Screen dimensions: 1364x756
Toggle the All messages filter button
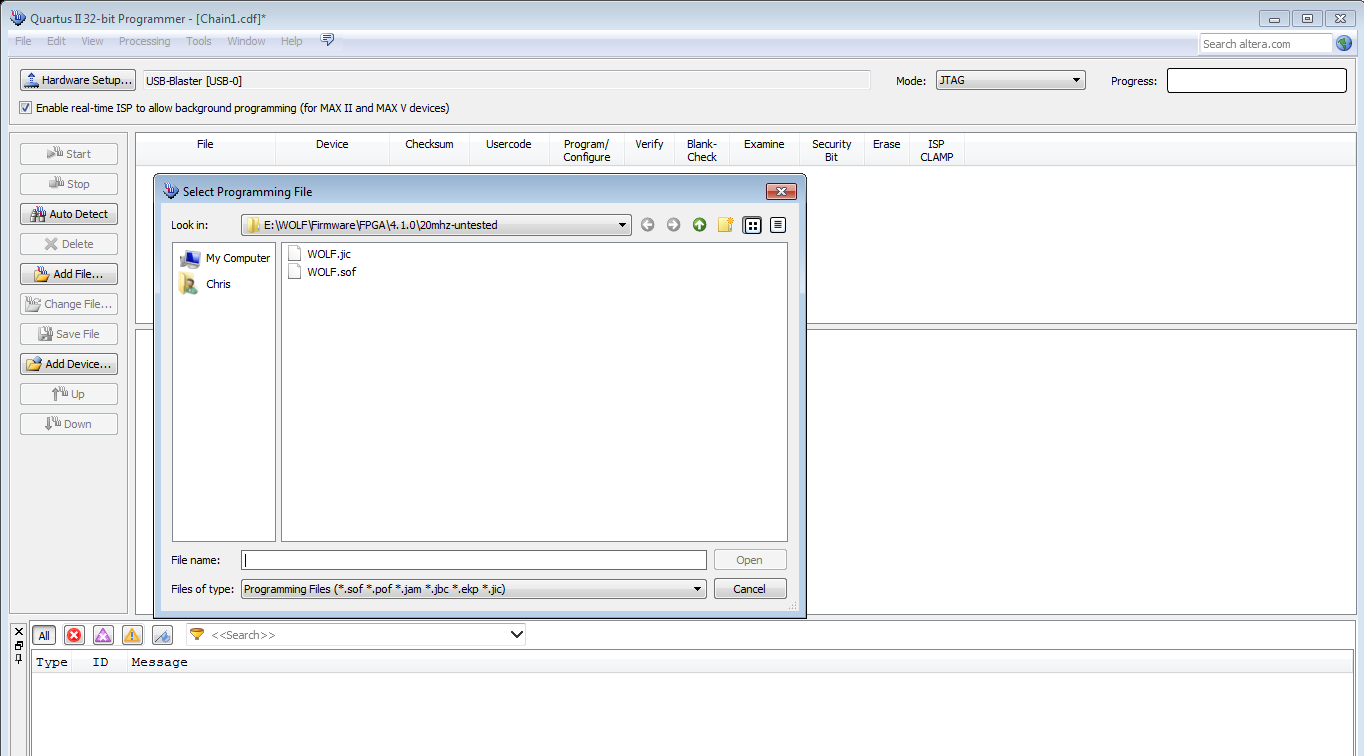44,635
